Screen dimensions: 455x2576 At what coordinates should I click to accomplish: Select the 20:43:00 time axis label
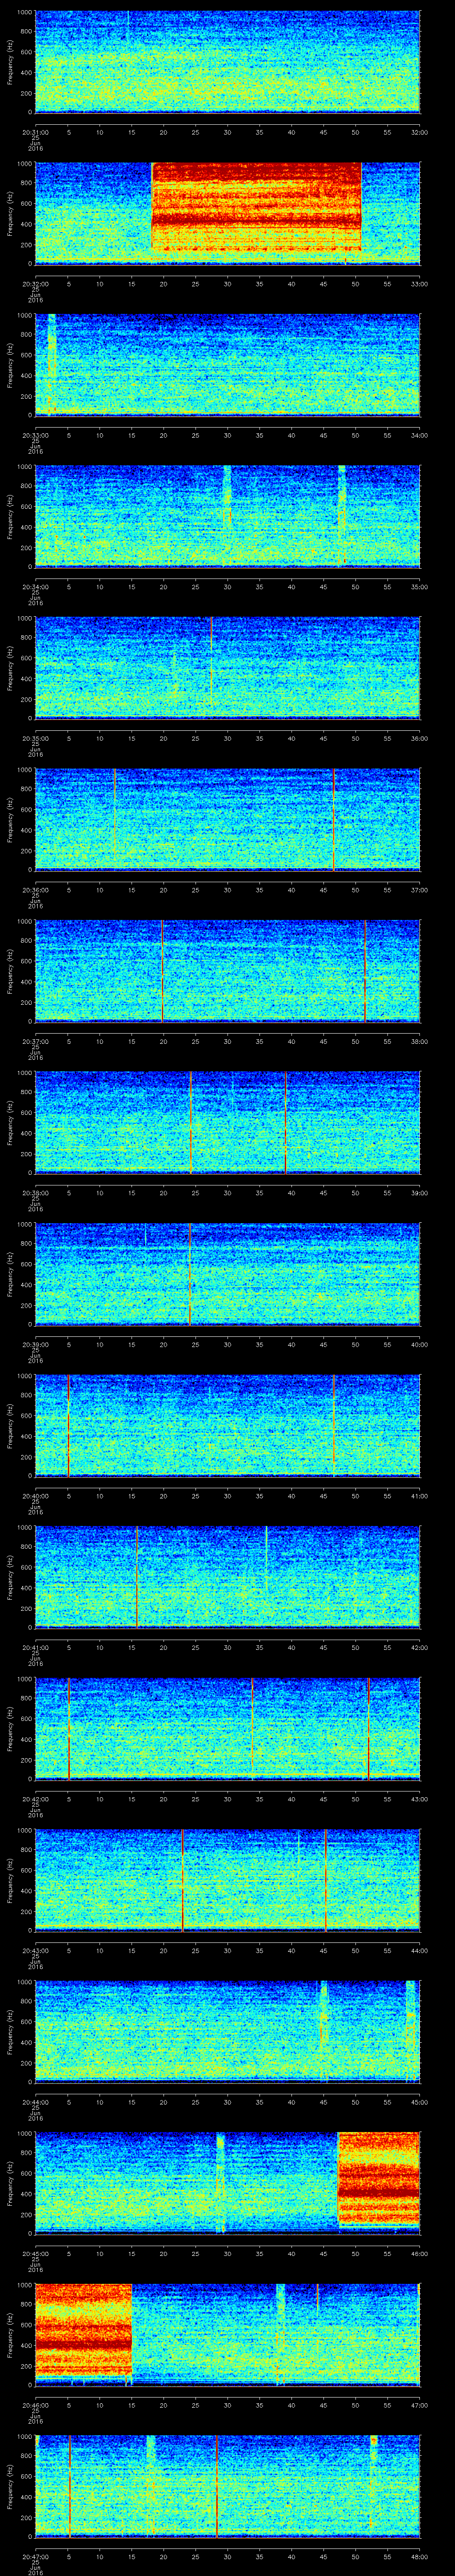pyautogui.click(x=36, y=1950)
